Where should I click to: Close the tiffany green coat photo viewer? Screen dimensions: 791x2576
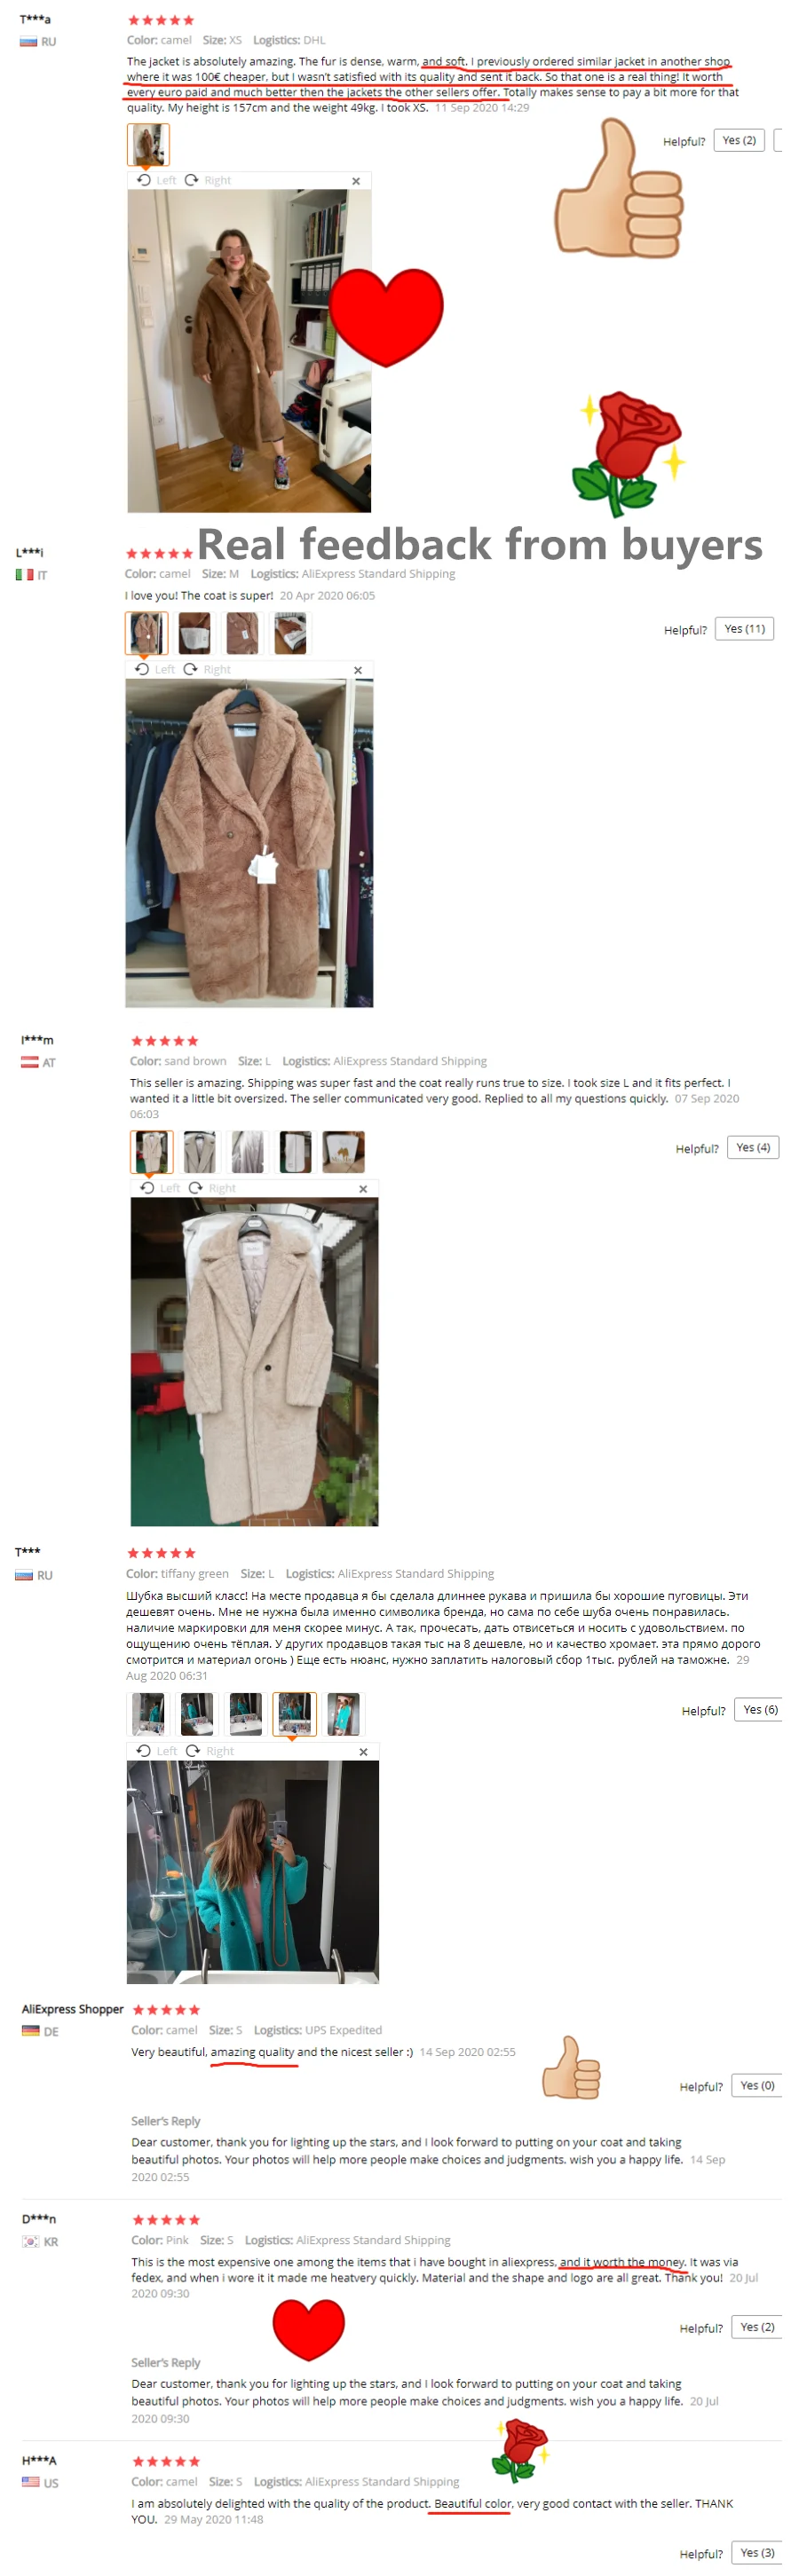[363, 1752]
